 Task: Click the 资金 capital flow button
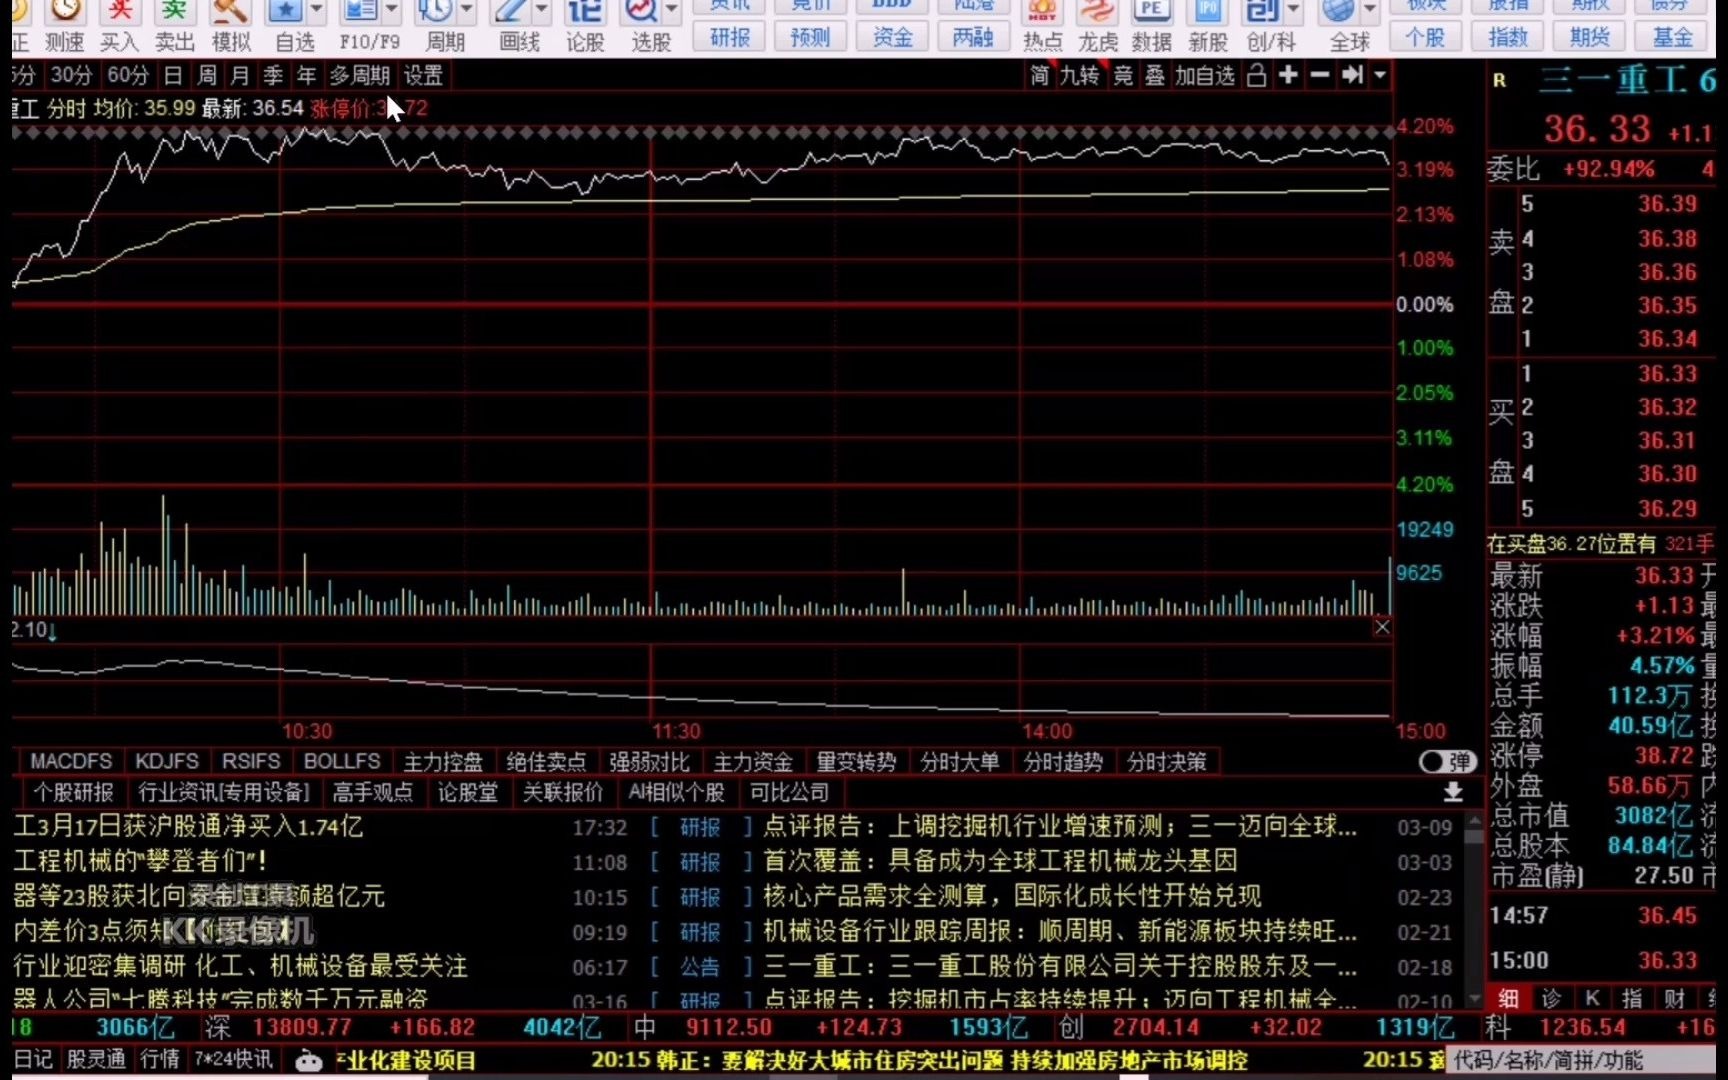[x=892, y=37]
